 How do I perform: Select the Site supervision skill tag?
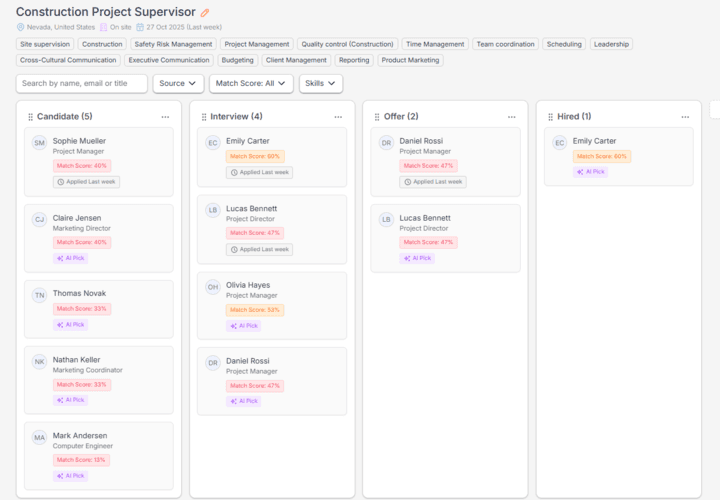pos(45,44)
